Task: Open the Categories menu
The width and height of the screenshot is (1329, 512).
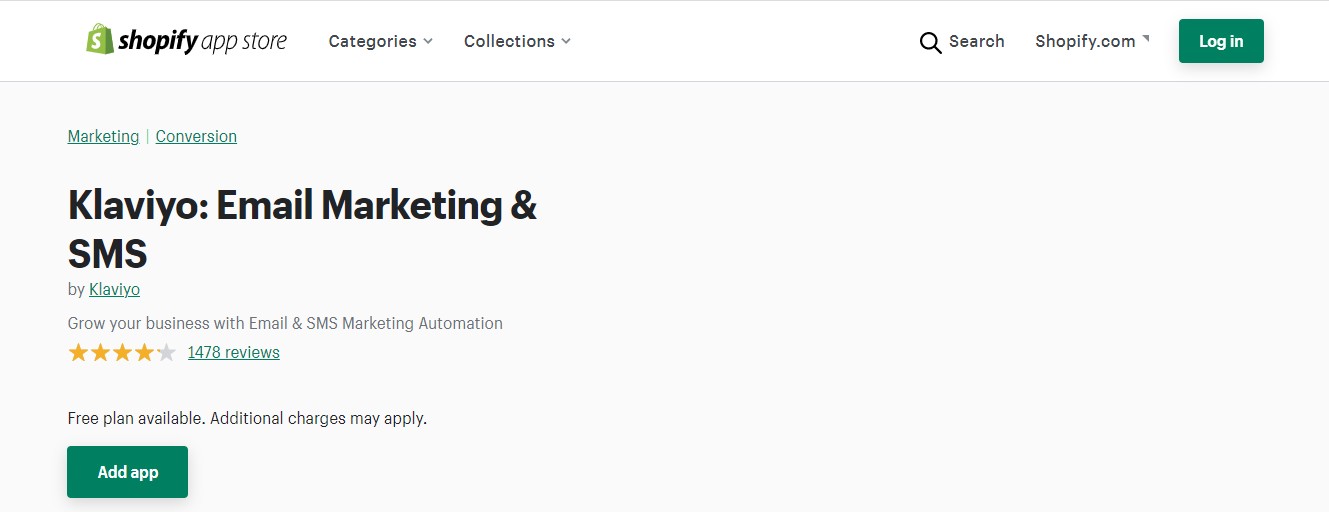Action: pyautogui.click(x=372, y=41)
